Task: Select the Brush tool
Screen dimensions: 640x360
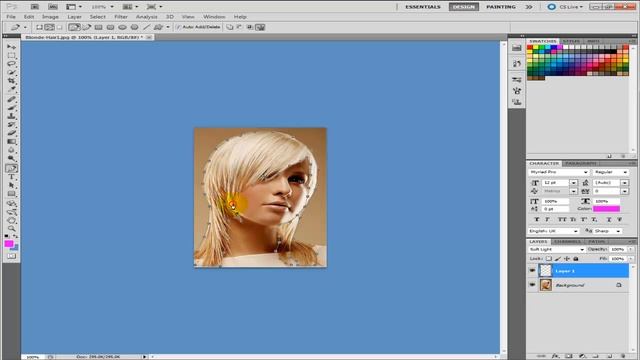Action: coord(11,108)
